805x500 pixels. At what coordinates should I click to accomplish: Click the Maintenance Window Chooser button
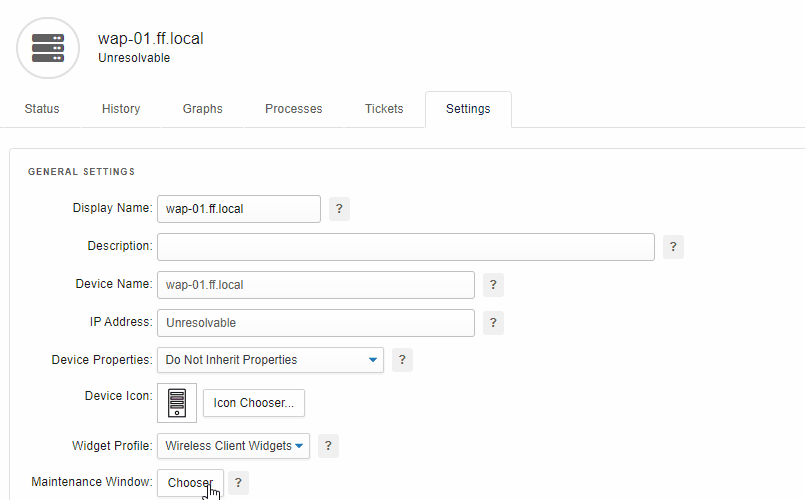click(190, 483)
